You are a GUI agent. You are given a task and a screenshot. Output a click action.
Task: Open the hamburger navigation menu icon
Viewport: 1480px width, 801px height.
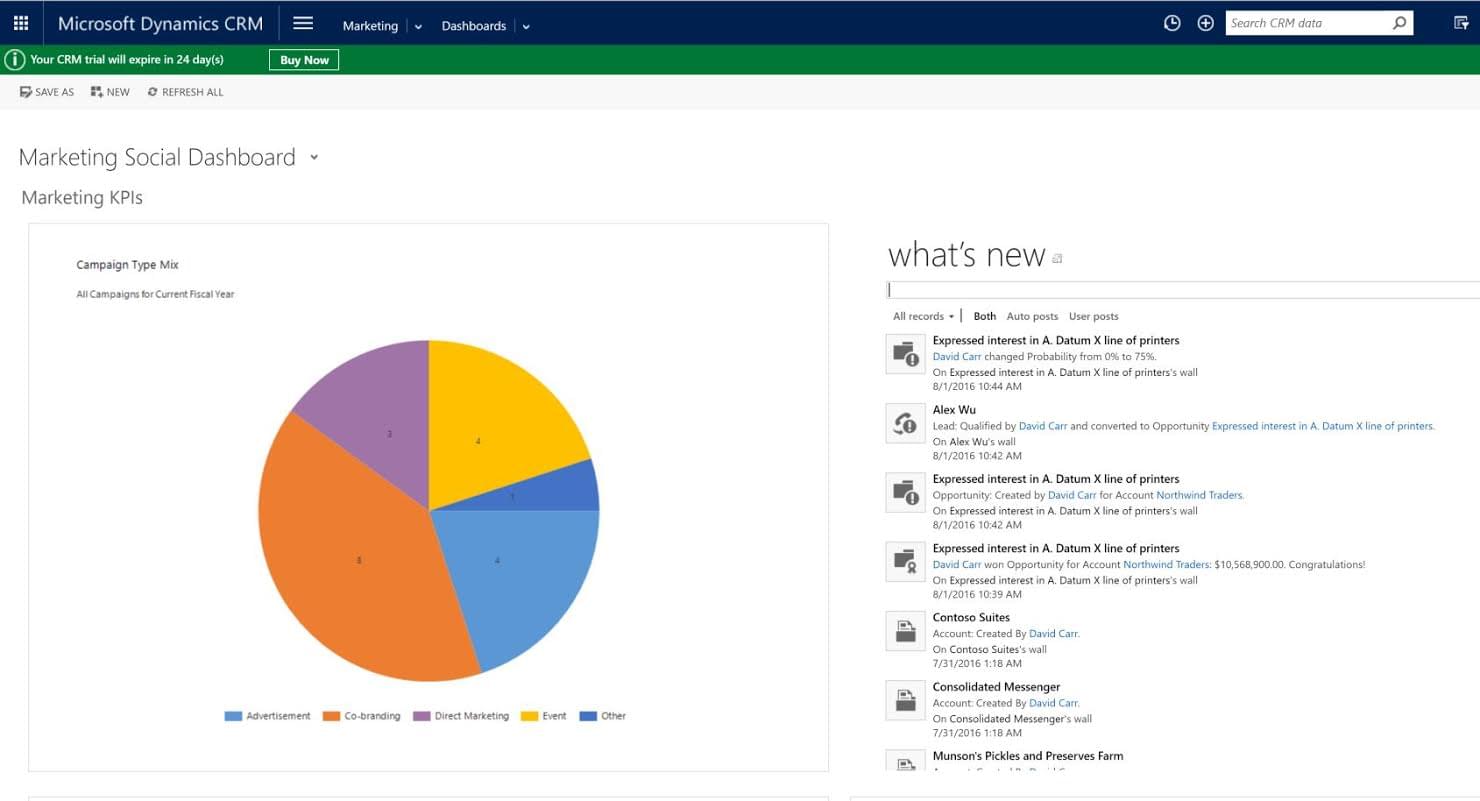(x=303, y=24)
